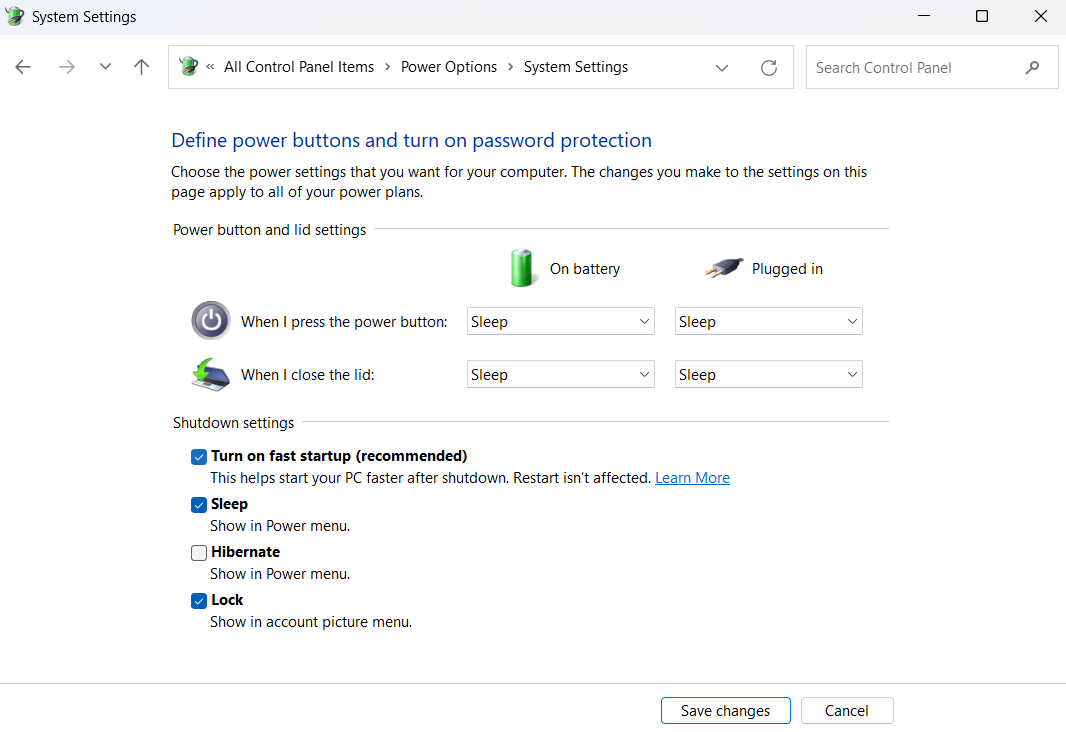Navigate to Power Options breadcrumb
The height and width of the screenshot is (732, 1066).
tap(449, 67)
